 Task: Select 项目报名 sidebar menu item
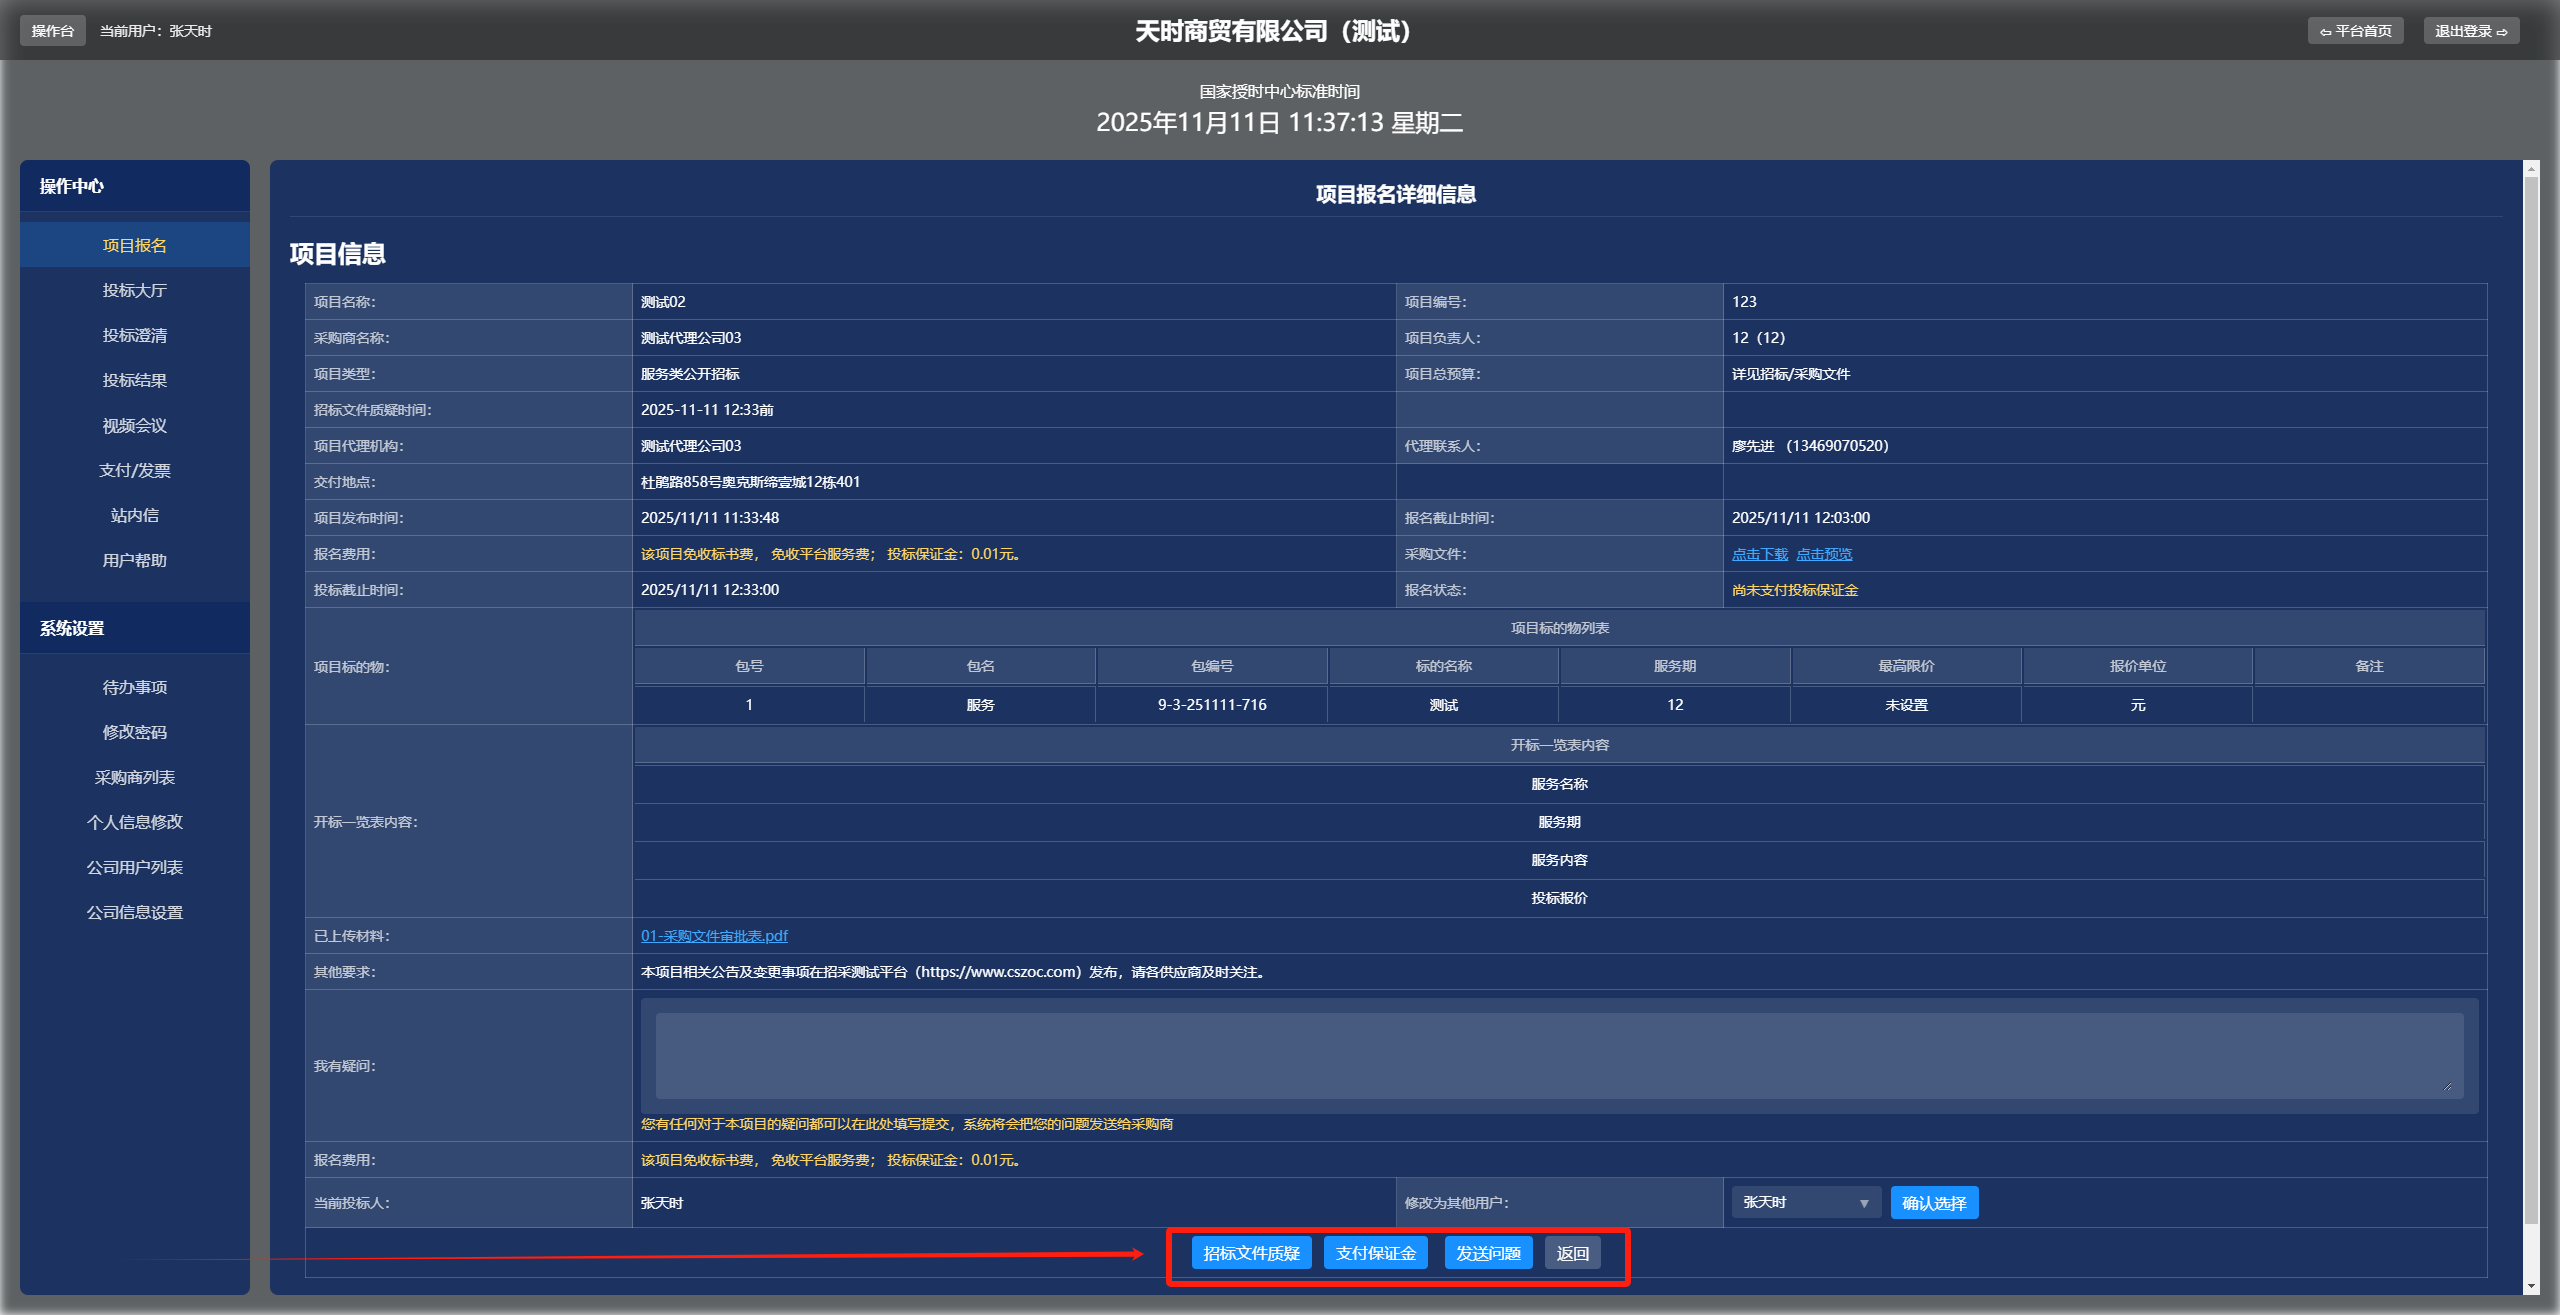134,245
